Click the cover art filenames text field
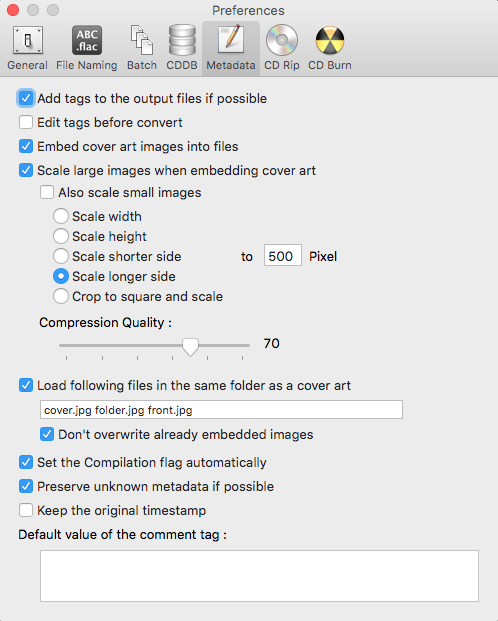The height and width of the screenshot is (621, 498). (221, 410)
